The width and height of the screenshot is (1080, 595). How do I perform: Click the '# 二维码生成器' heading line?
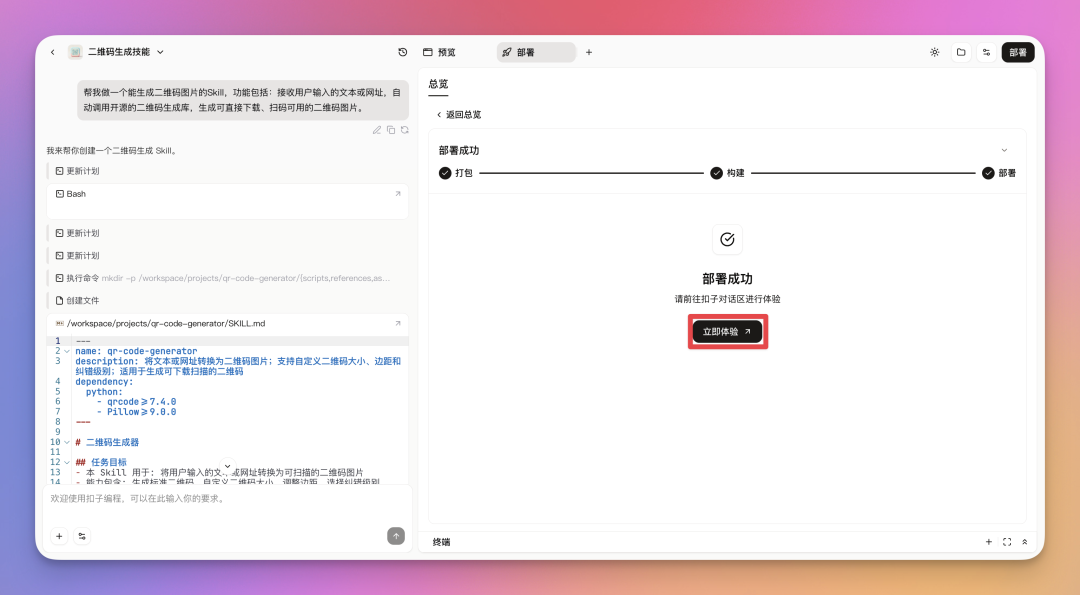tap(107, 442)
